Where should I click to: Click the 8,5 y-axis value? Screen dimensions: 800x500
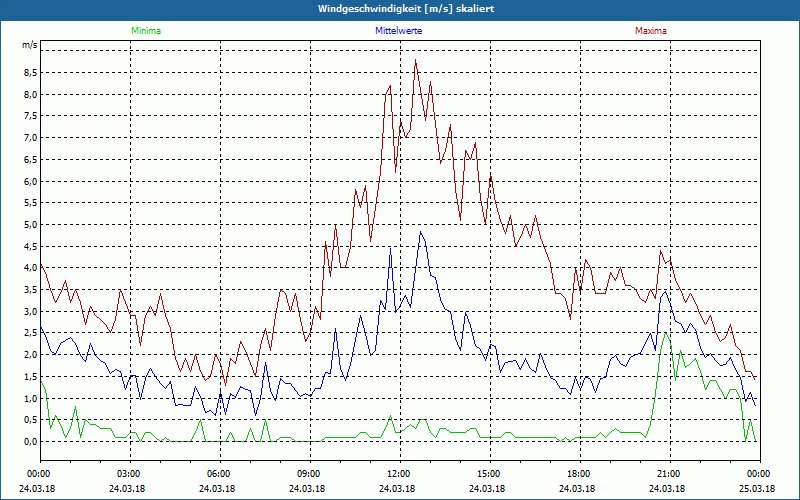(x=30, y=72)
